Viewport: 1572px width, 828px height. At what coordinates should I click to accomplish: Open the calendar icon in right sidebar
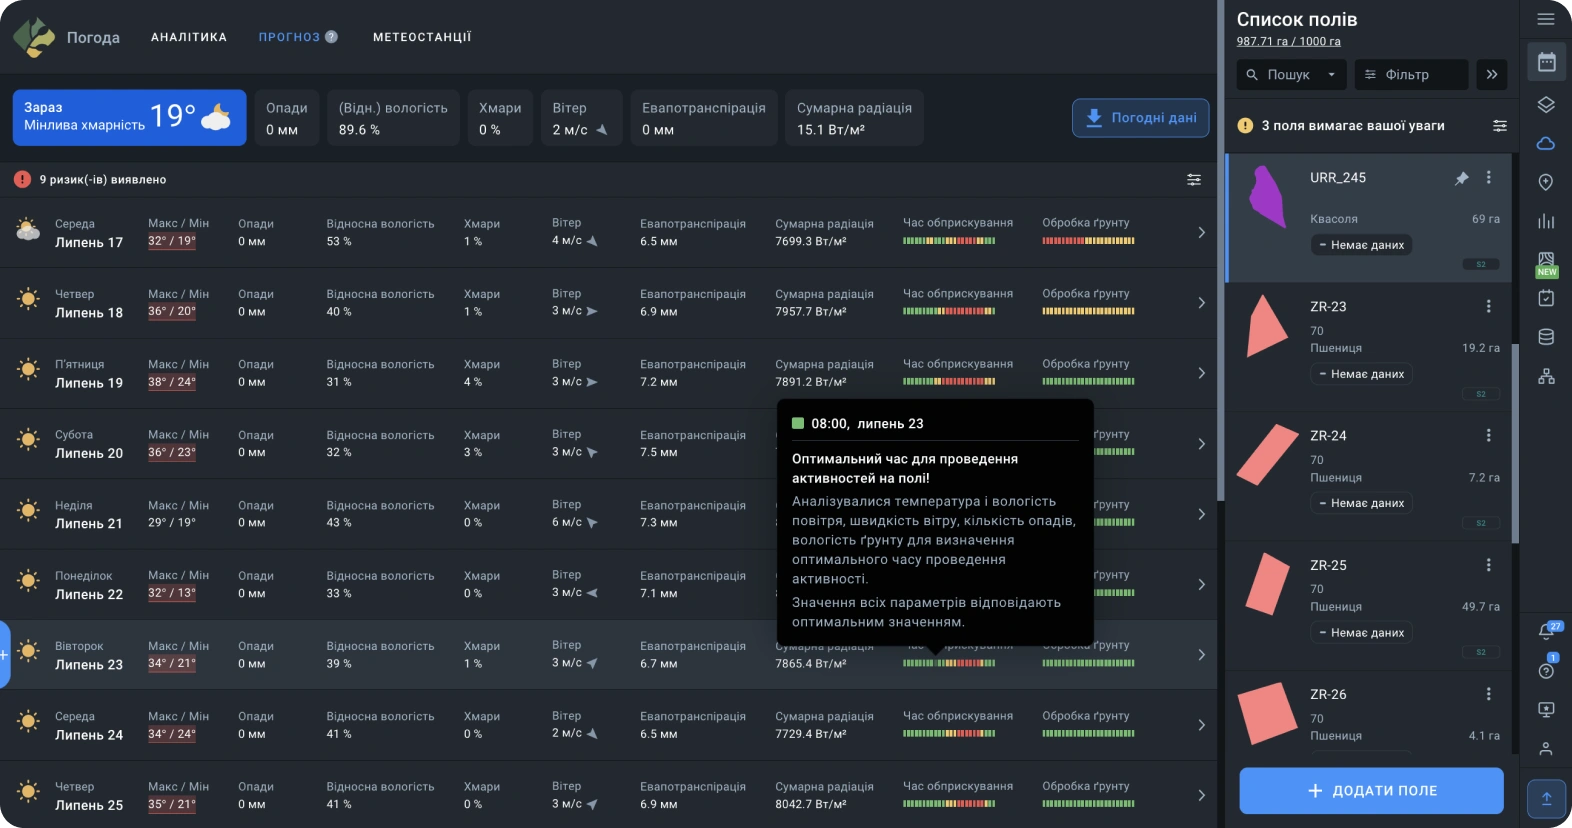point(1546,63)
